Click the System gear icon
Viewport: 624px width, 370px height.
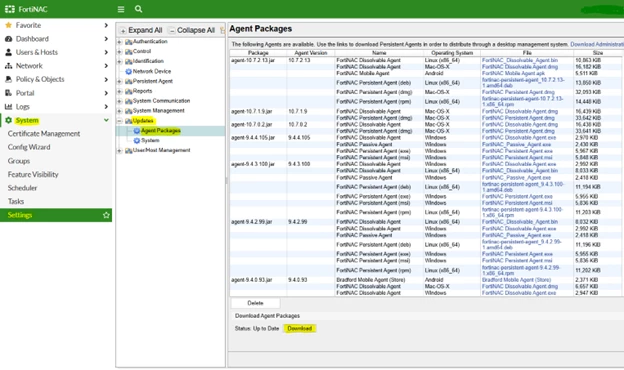pos(8,120)
